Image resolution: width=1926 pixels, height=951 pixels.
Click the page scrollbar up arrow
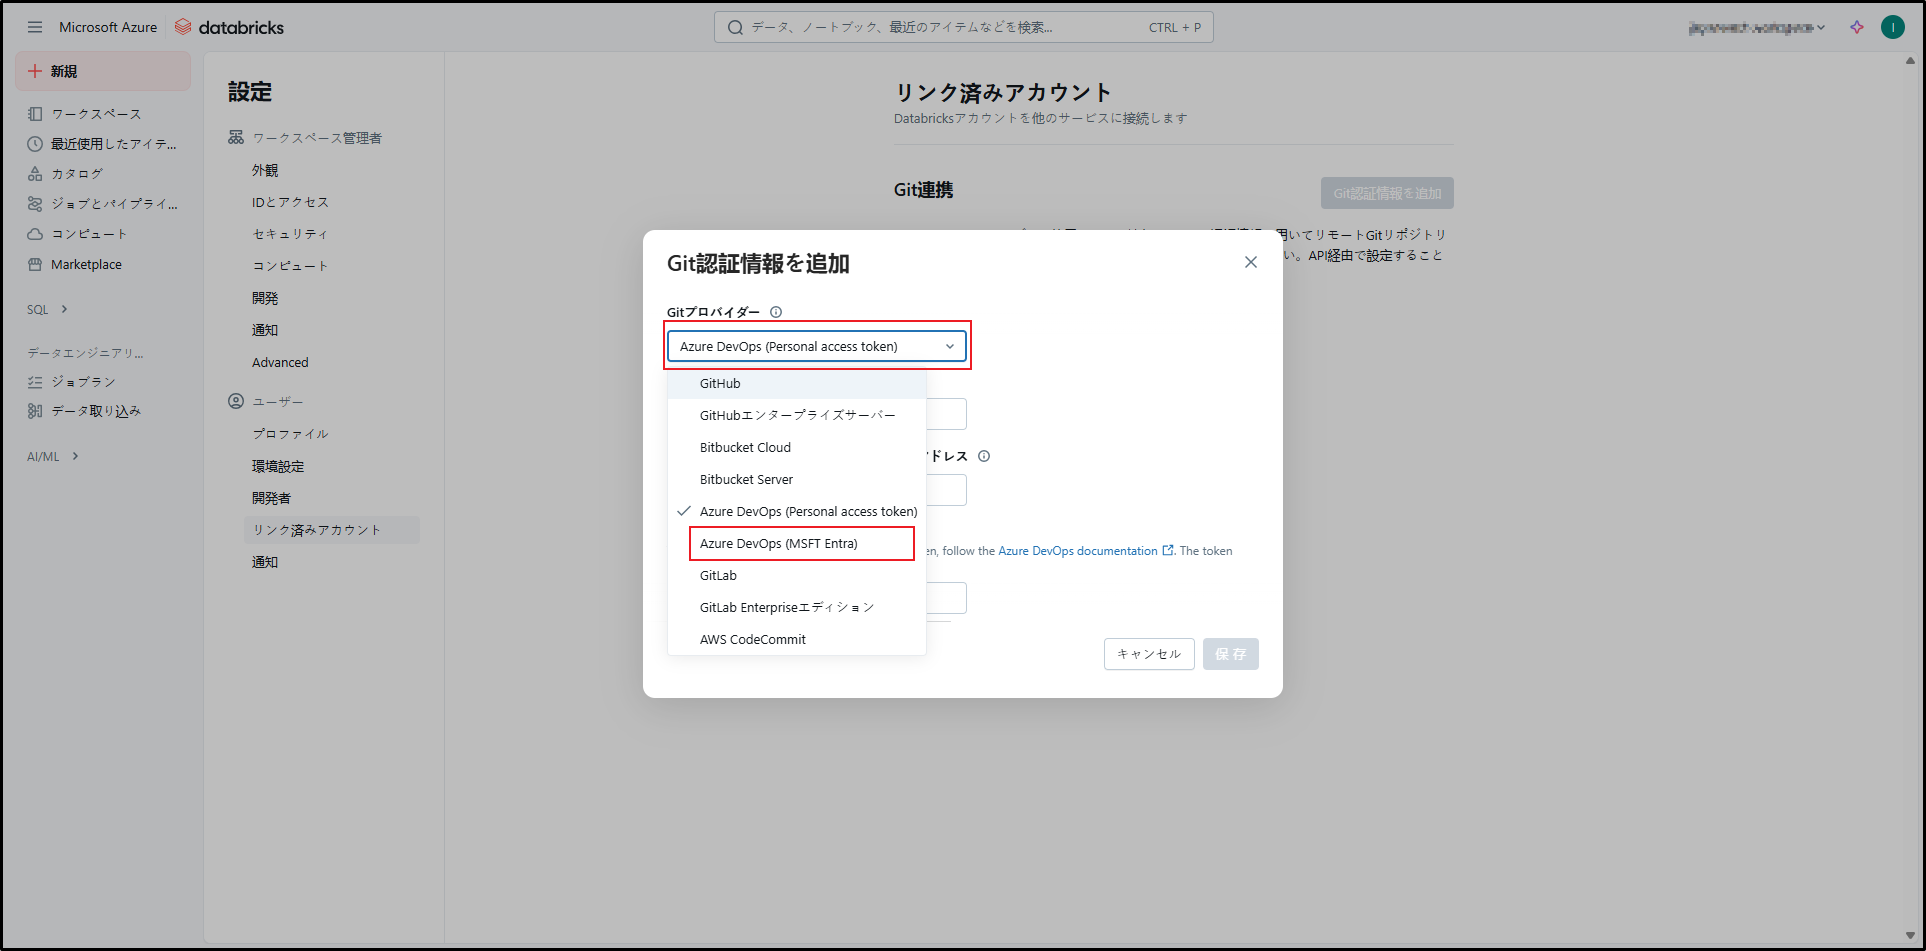1910,61
